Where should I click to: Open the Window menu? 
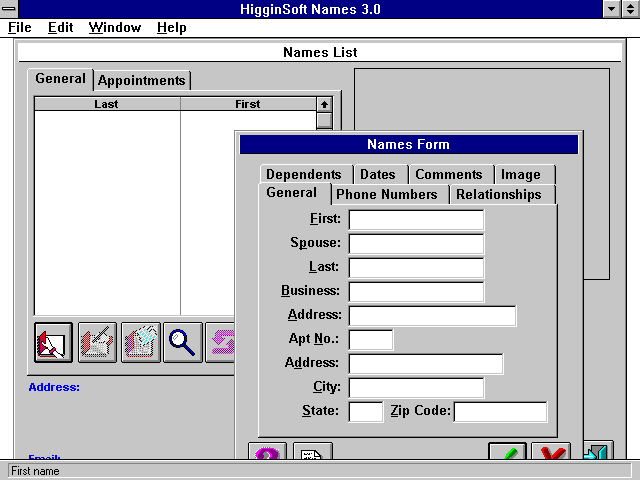click(x=114, y=27)
